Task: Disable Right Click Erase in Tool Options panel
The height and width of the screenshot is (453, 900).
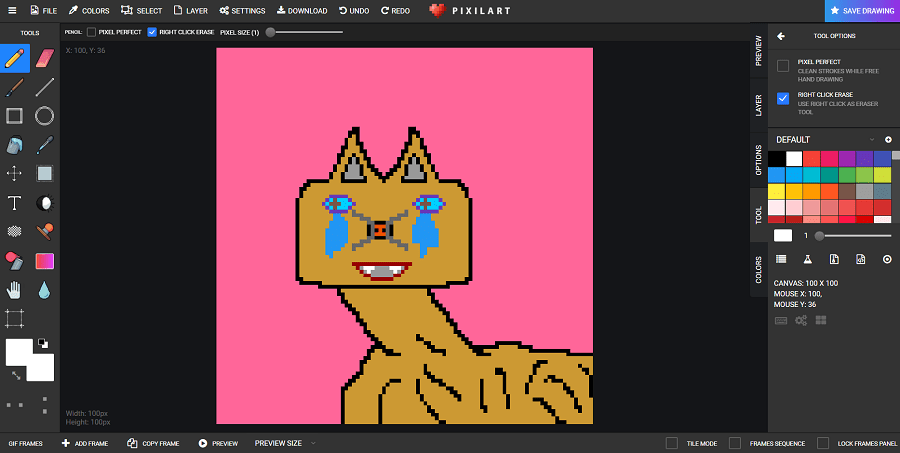Action: (783, 98)
